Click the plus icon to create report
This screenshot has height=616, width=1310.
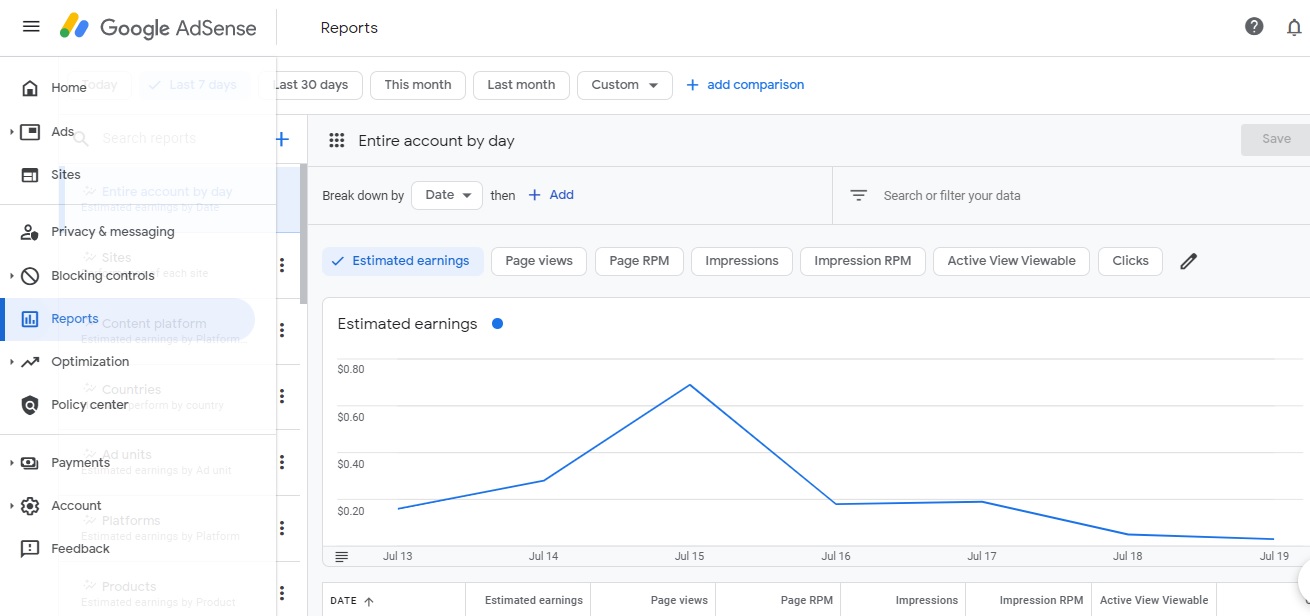pos(282,139)
